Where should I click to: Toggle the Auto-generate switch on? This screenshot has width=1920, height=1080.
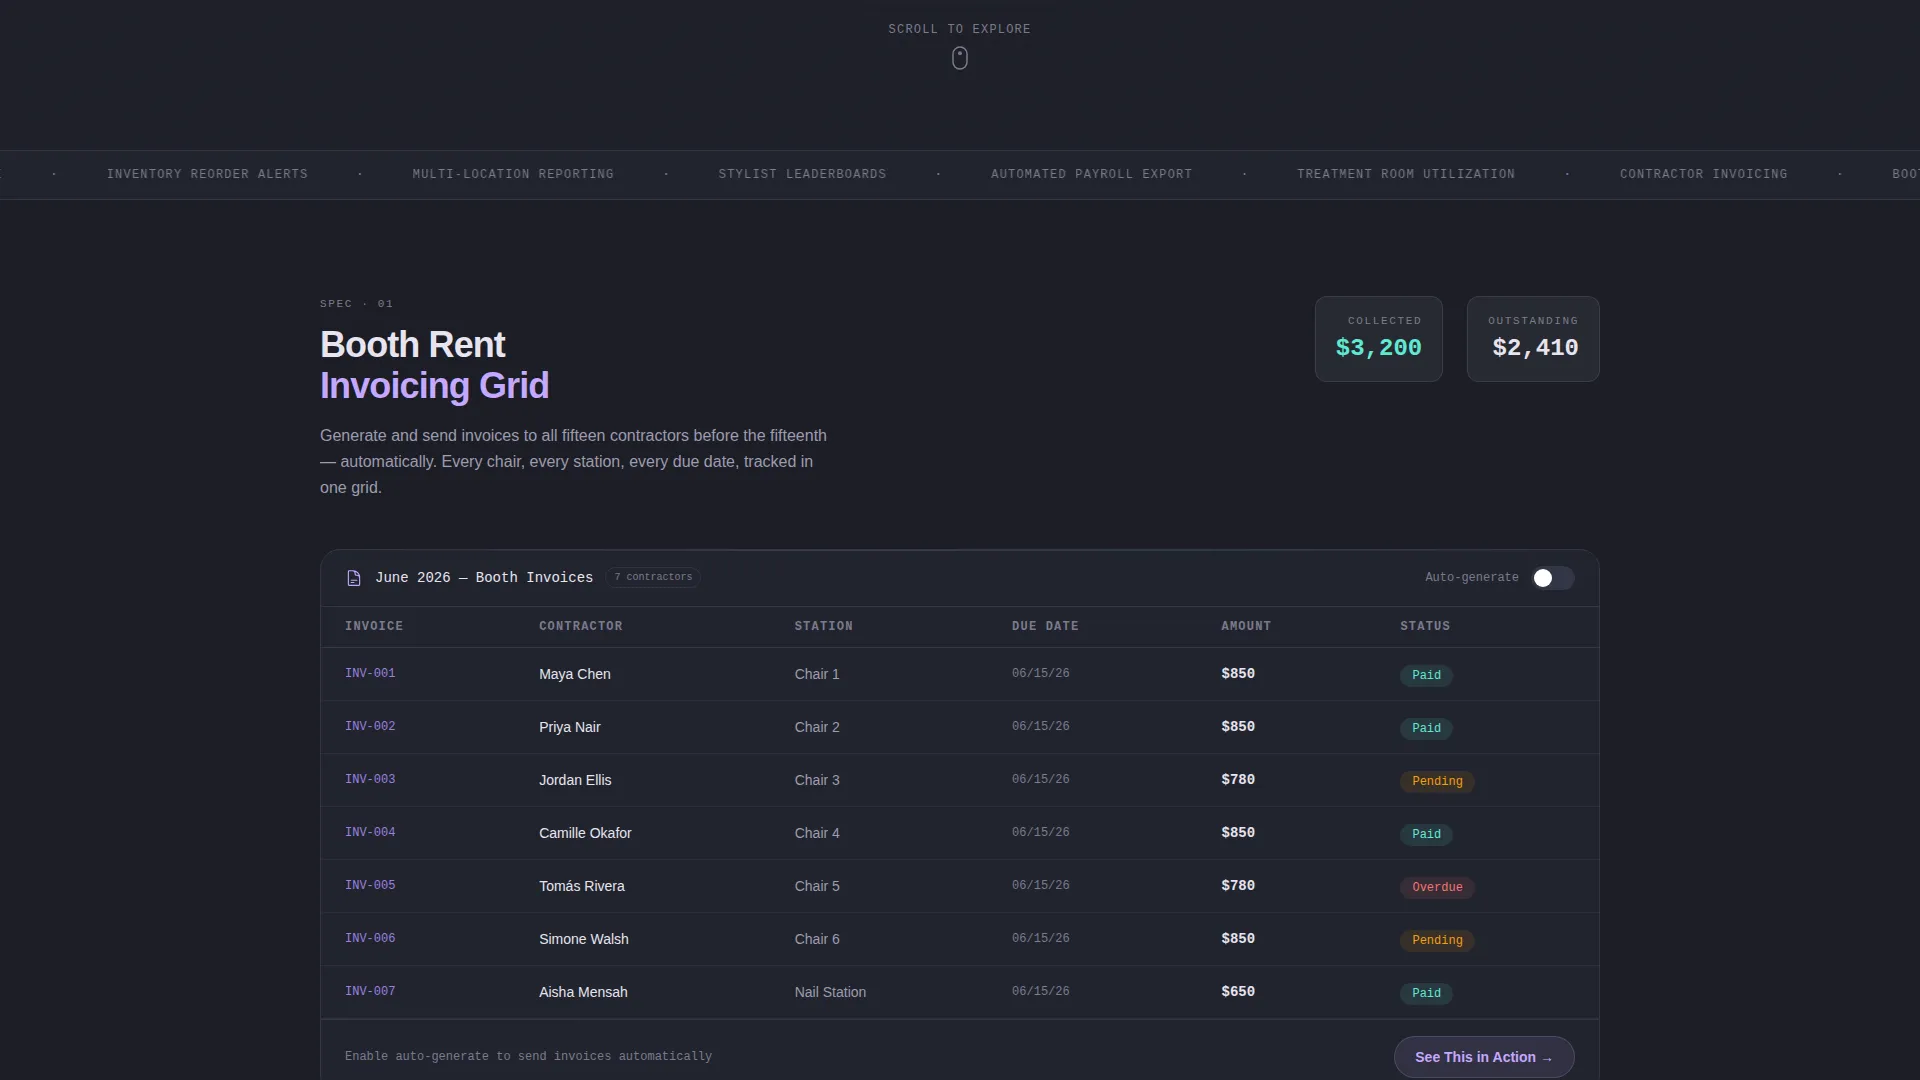[x=1553, y=578]
